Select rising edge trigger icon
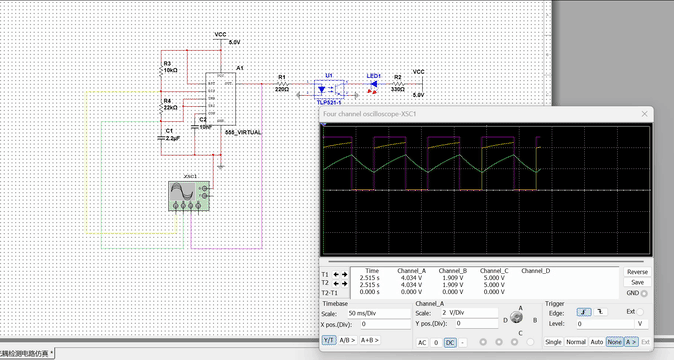The height and width of the screenshot is (360, 674). (583, 312)
